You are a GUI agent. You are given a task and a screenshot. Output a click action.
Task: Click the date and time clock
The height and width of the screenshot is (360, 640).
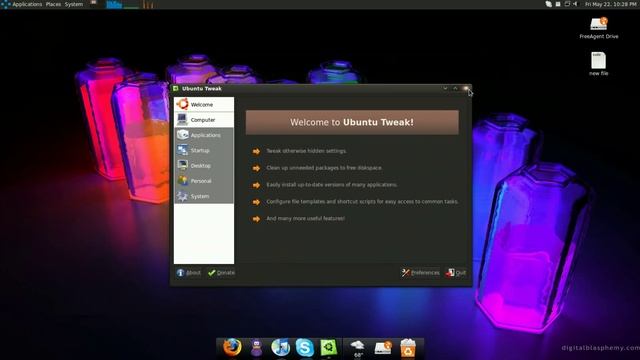tap(611, 4)
